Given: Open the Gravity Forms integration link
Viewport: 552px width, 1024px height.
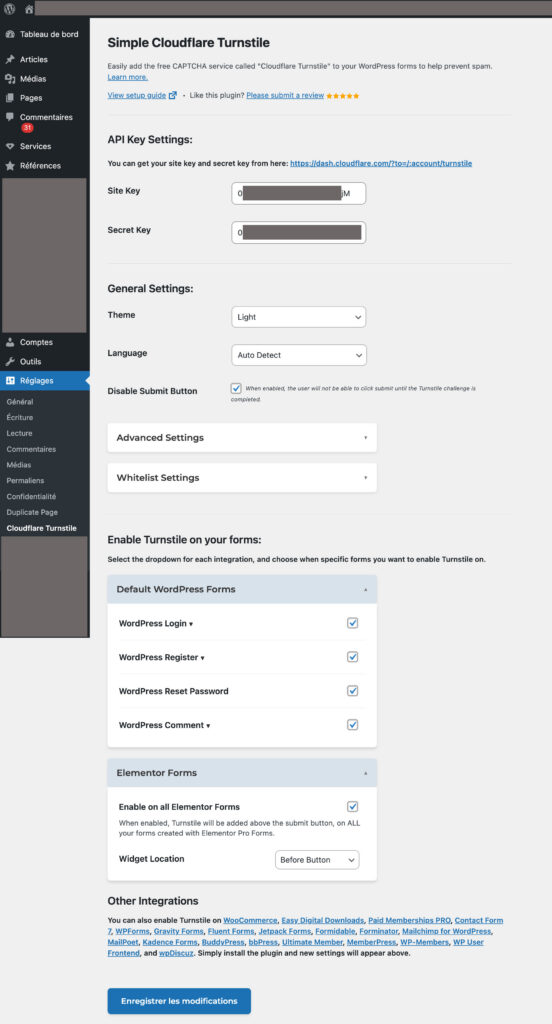Looking at the screenshot, I should [x=178, y=931].
